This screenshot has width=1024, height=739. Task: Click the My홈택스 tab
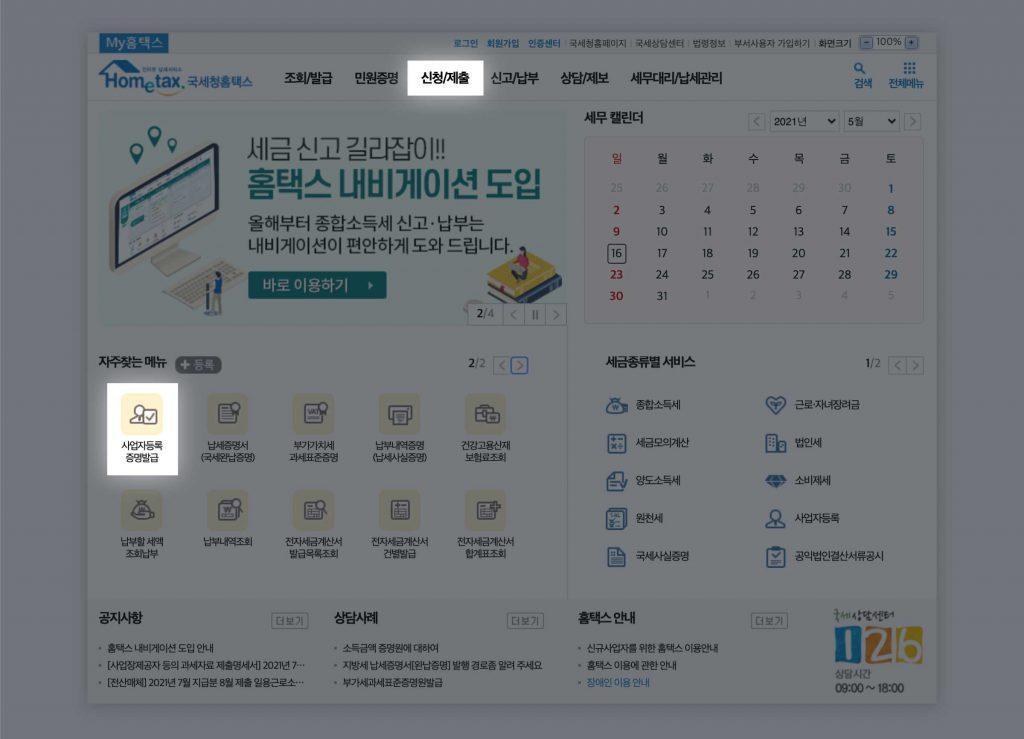click(134, 43)
